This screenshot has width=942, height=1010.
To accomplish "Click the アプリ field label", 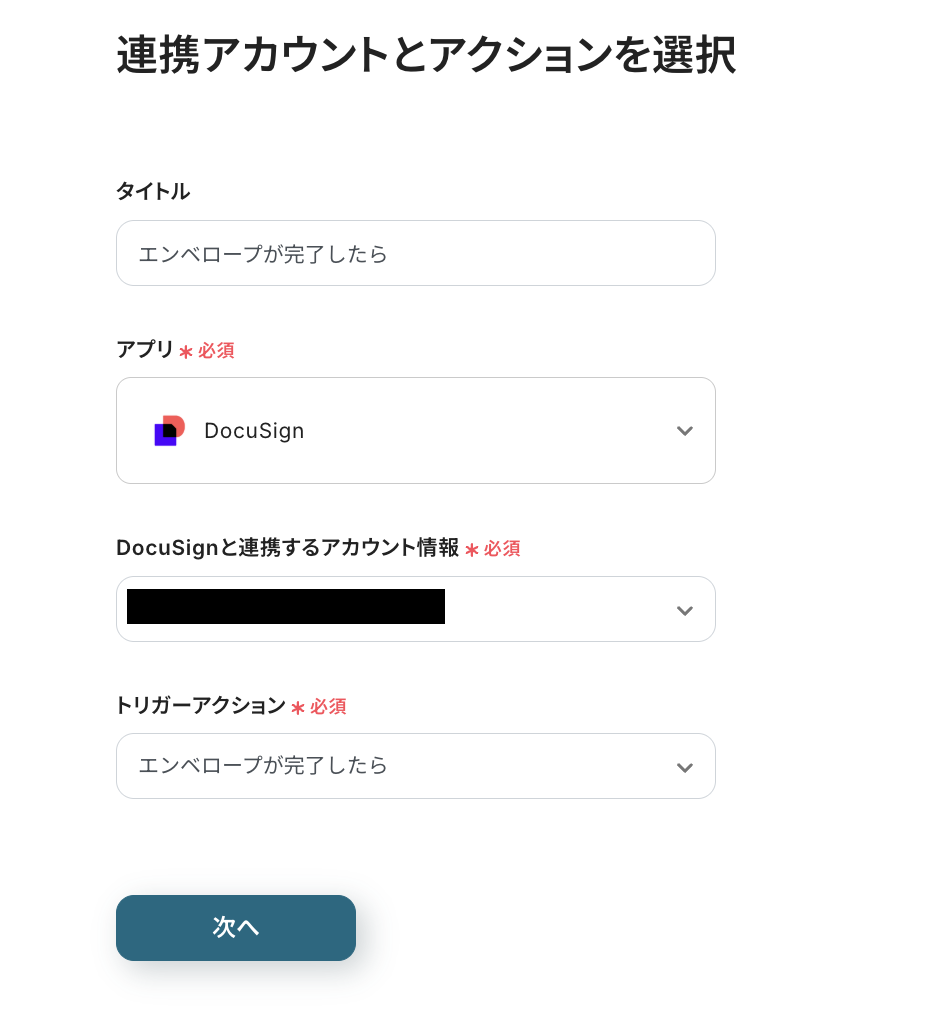I will [145, 349].
